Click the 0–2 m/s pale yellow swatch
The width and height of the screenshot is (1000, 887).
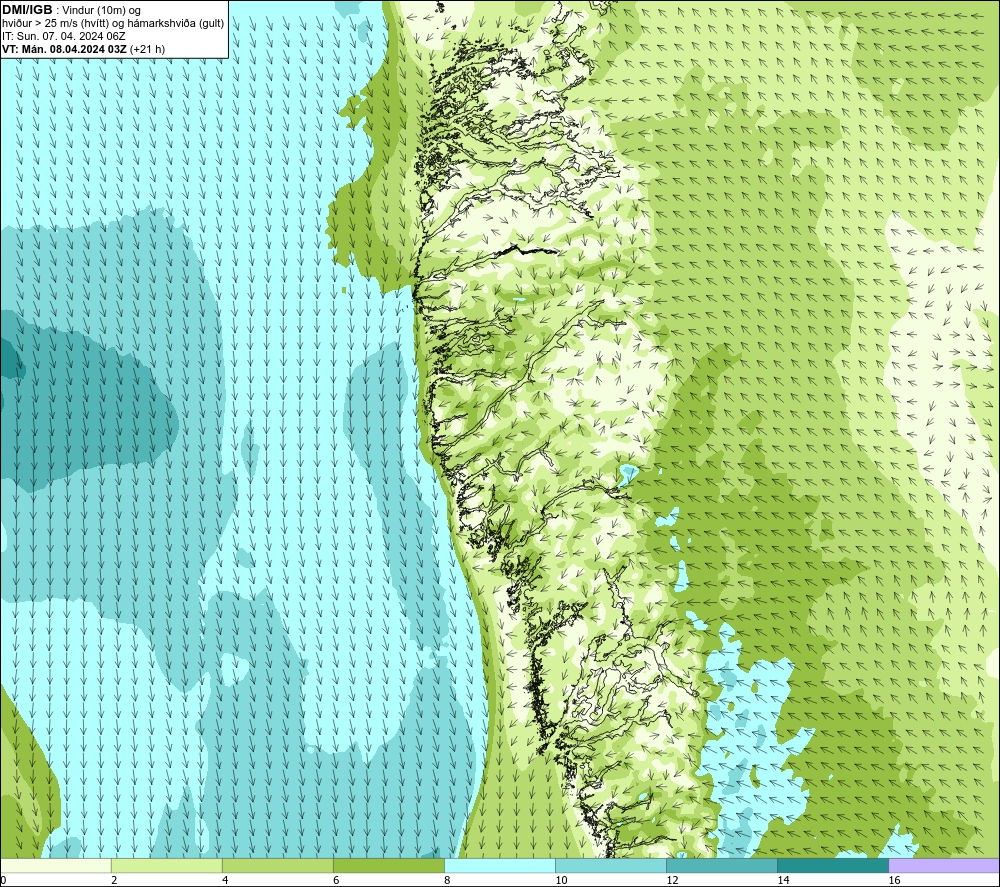56,866
